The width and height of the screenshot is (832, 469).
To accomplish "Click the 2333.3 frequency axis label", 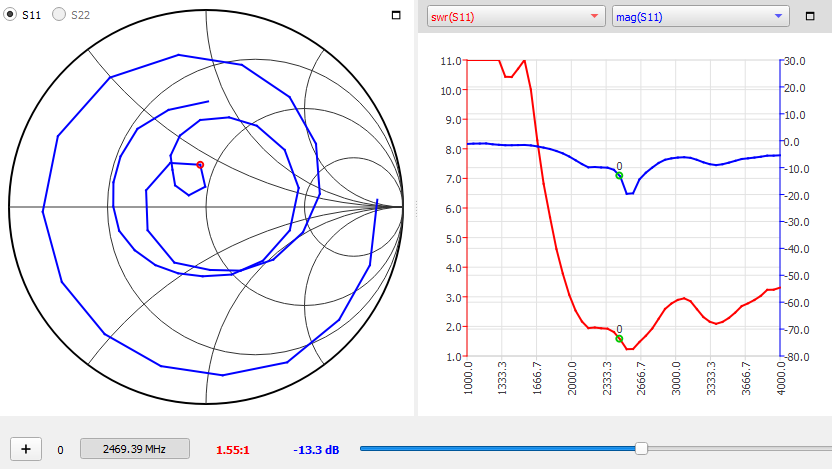I will tap(606, 378).
